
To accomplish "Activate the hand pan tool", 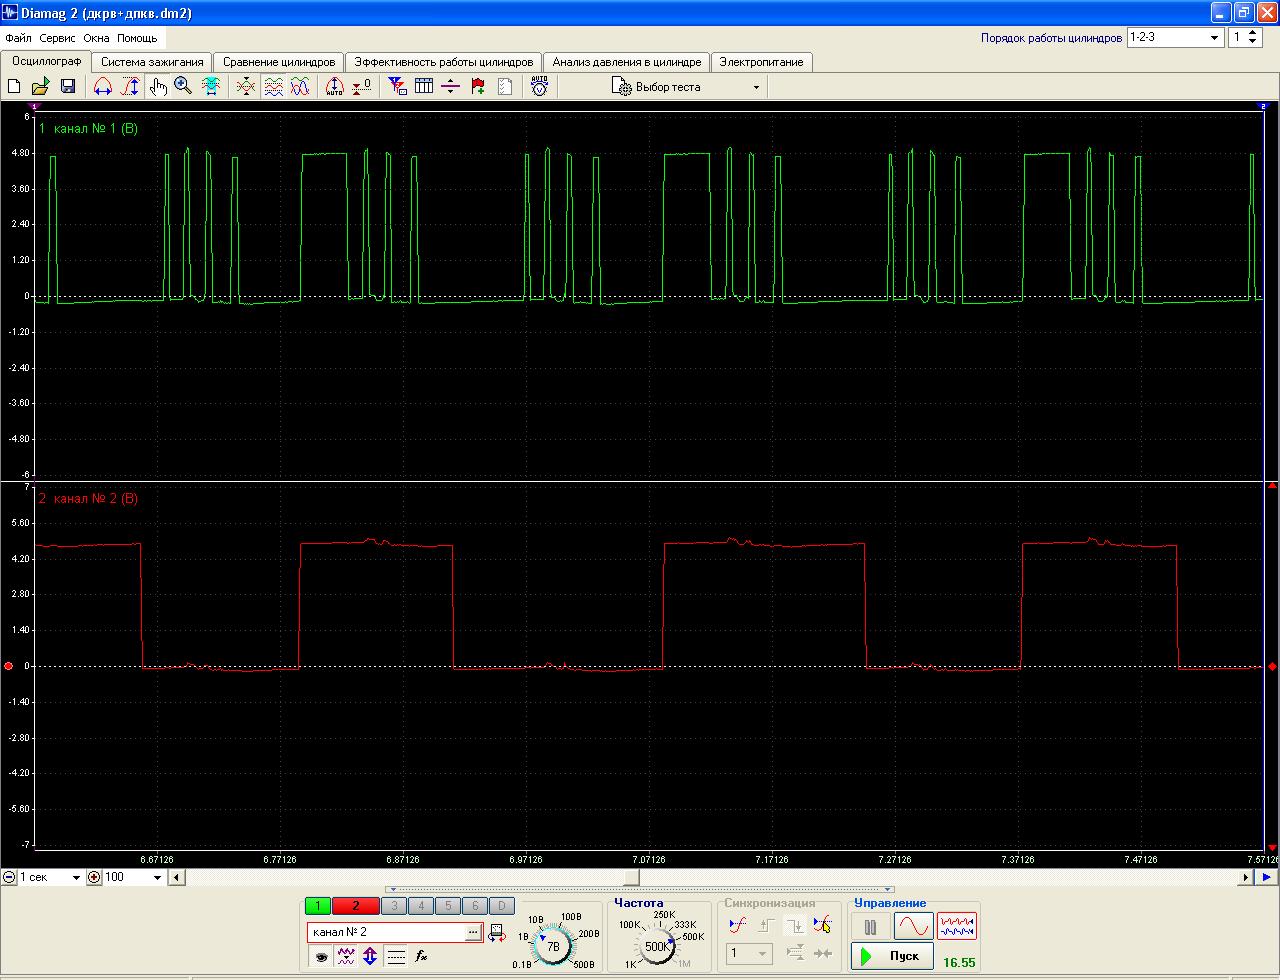I will pos(158,87).
